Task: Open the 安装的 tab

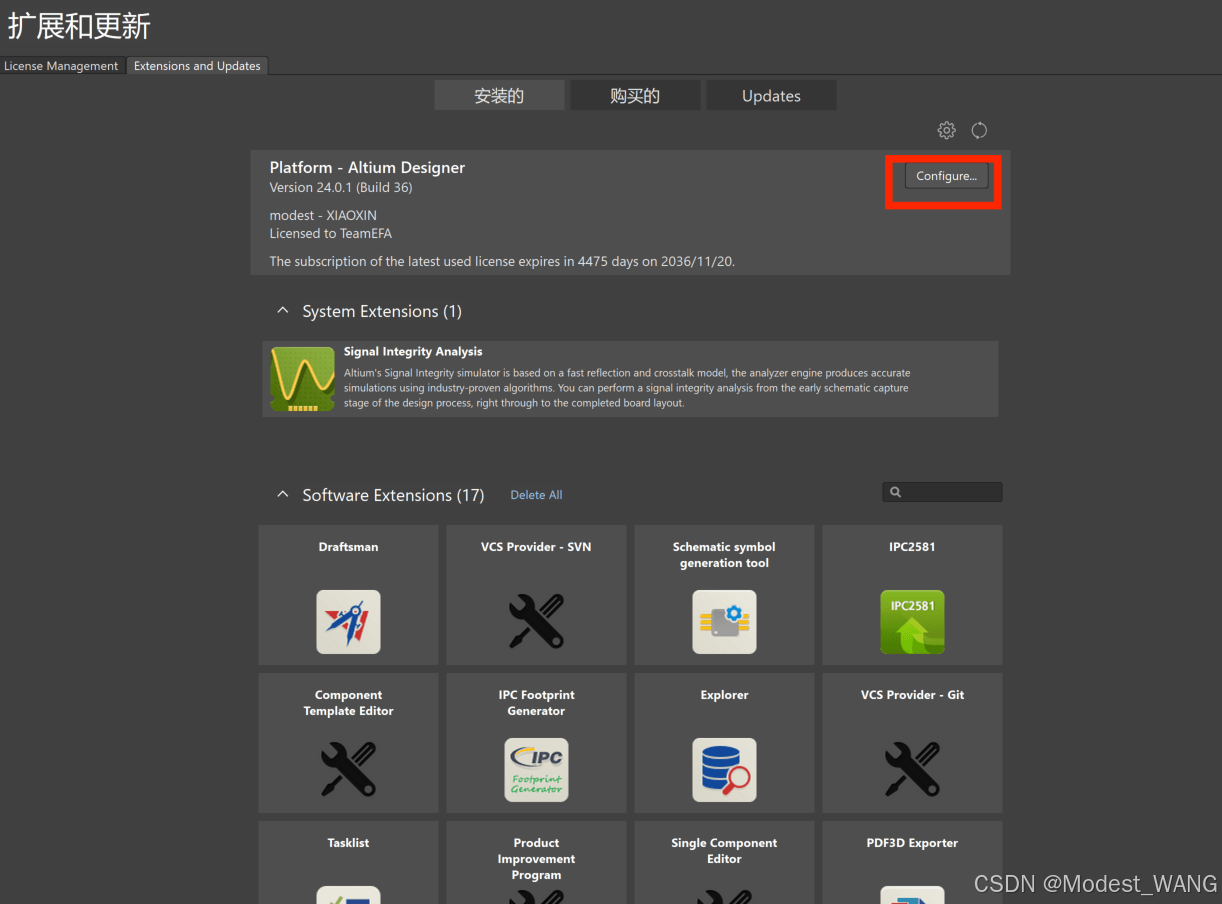Action: [x=499, y=96]
